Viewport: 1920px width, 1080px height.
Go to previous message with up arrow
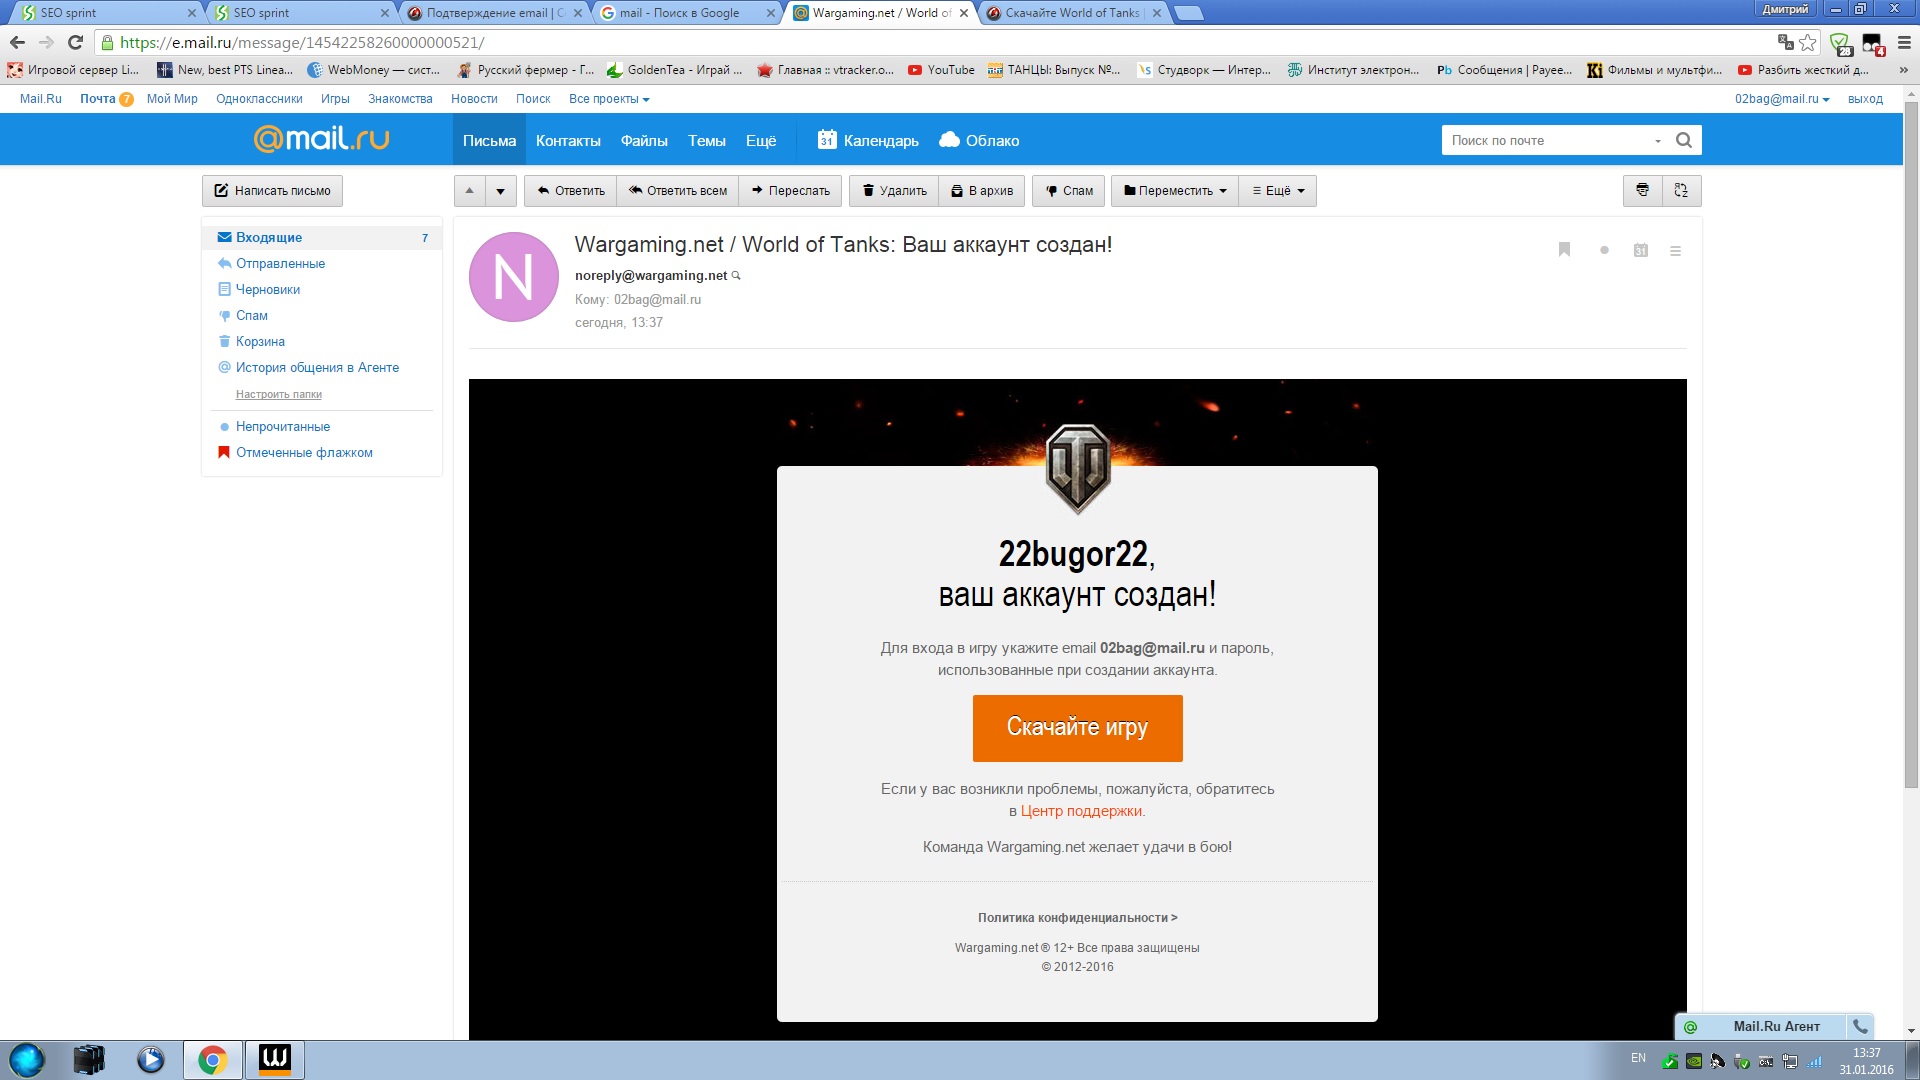470,190
